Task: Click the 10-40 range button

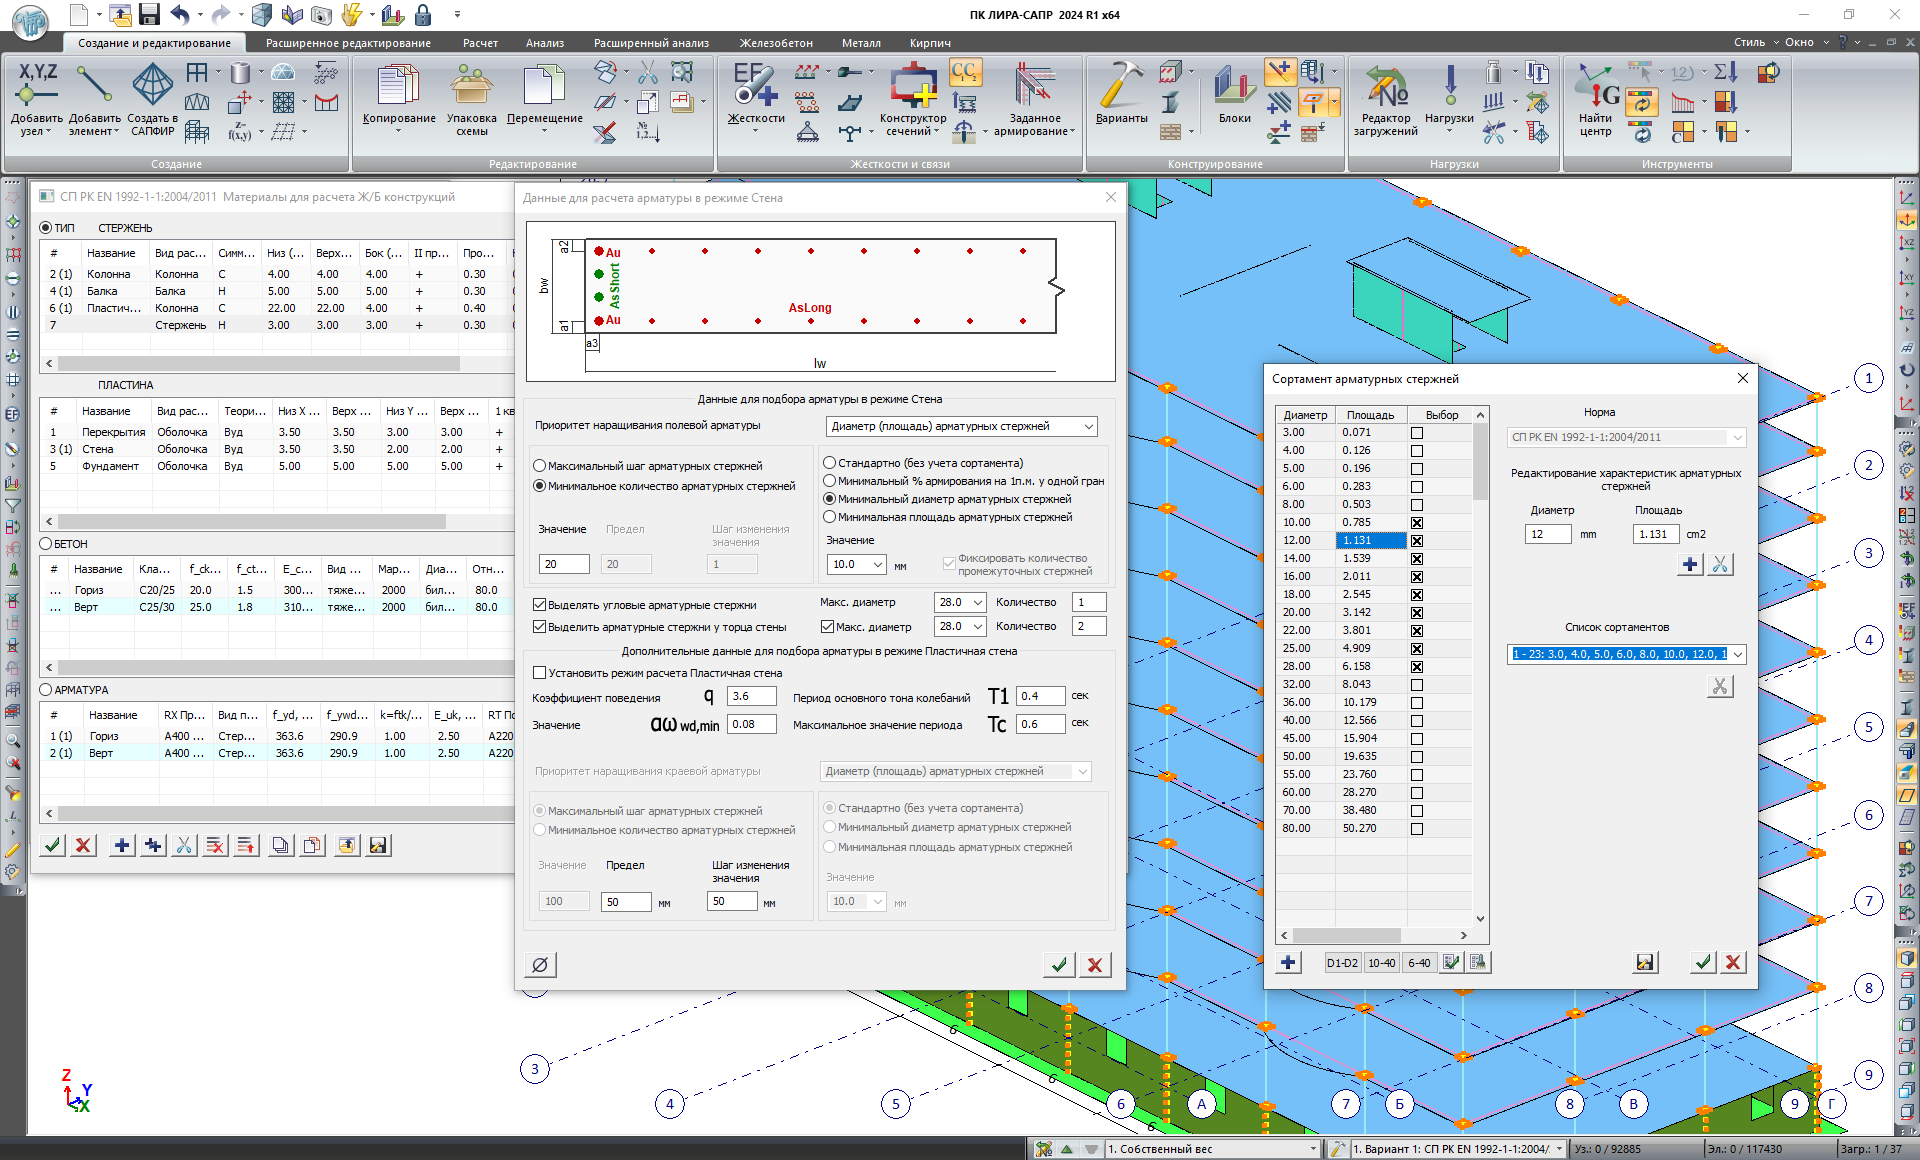Action: click(x=1381, y=963)
